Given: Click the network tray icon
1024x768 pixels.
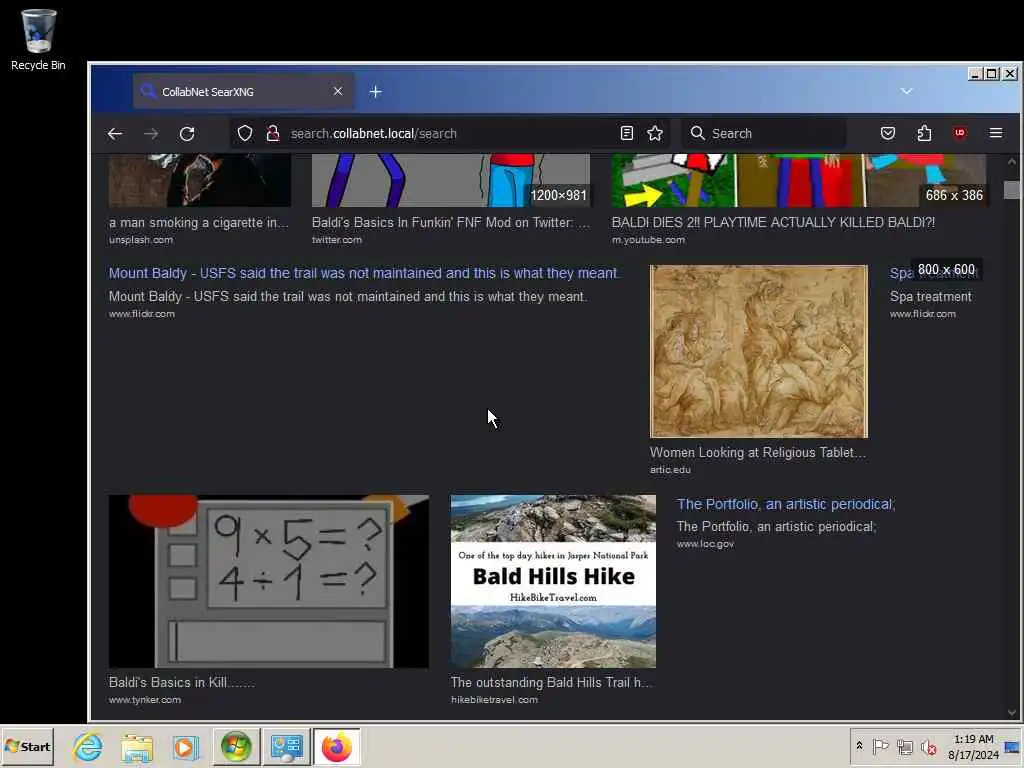Looking at the screenshot, I should tap(905, 747).
